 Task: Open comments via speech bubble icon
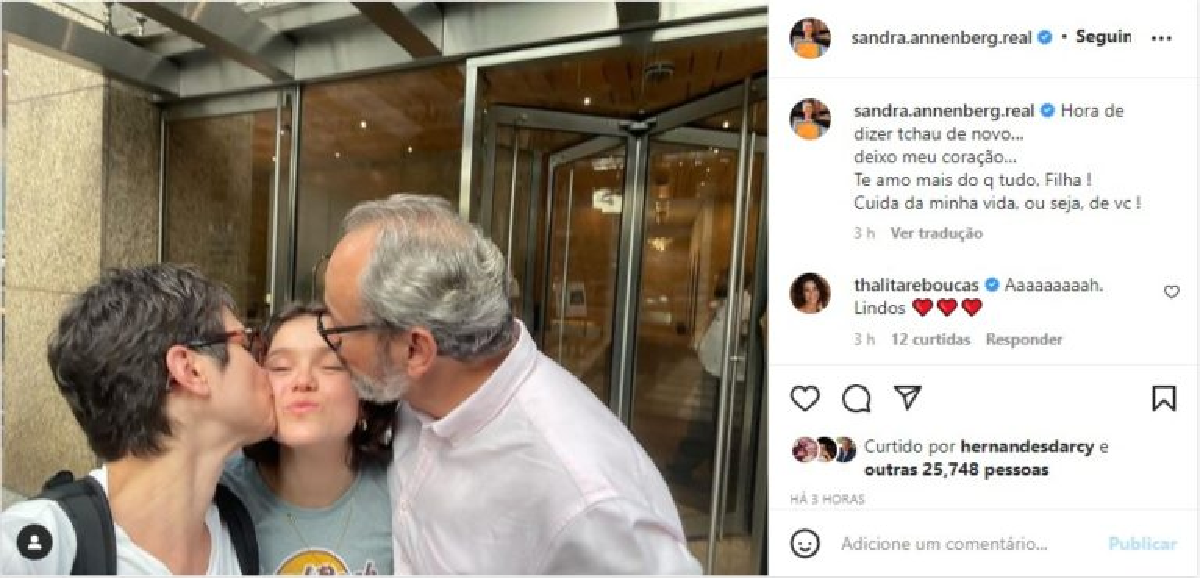pyautogui.click(x=856, y=398)
